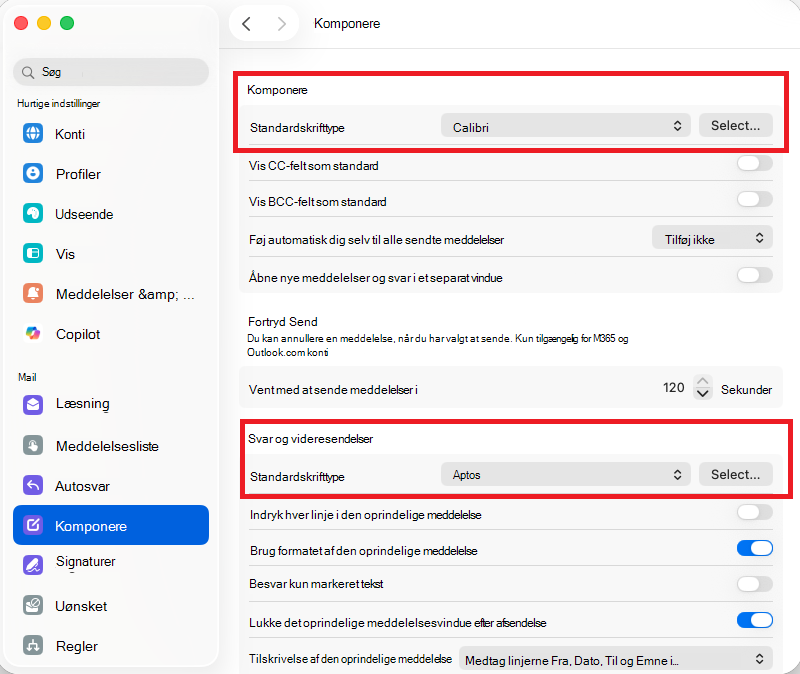This screenshot has width=800, height=674.
Task: Click the Meddelelsesliste icon
Action: tap(33, 445)
